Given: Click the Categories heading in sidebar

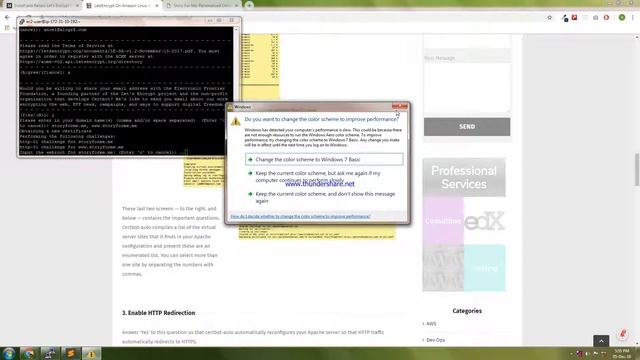Looking at the screenshot, I should [x=467, y=311].
